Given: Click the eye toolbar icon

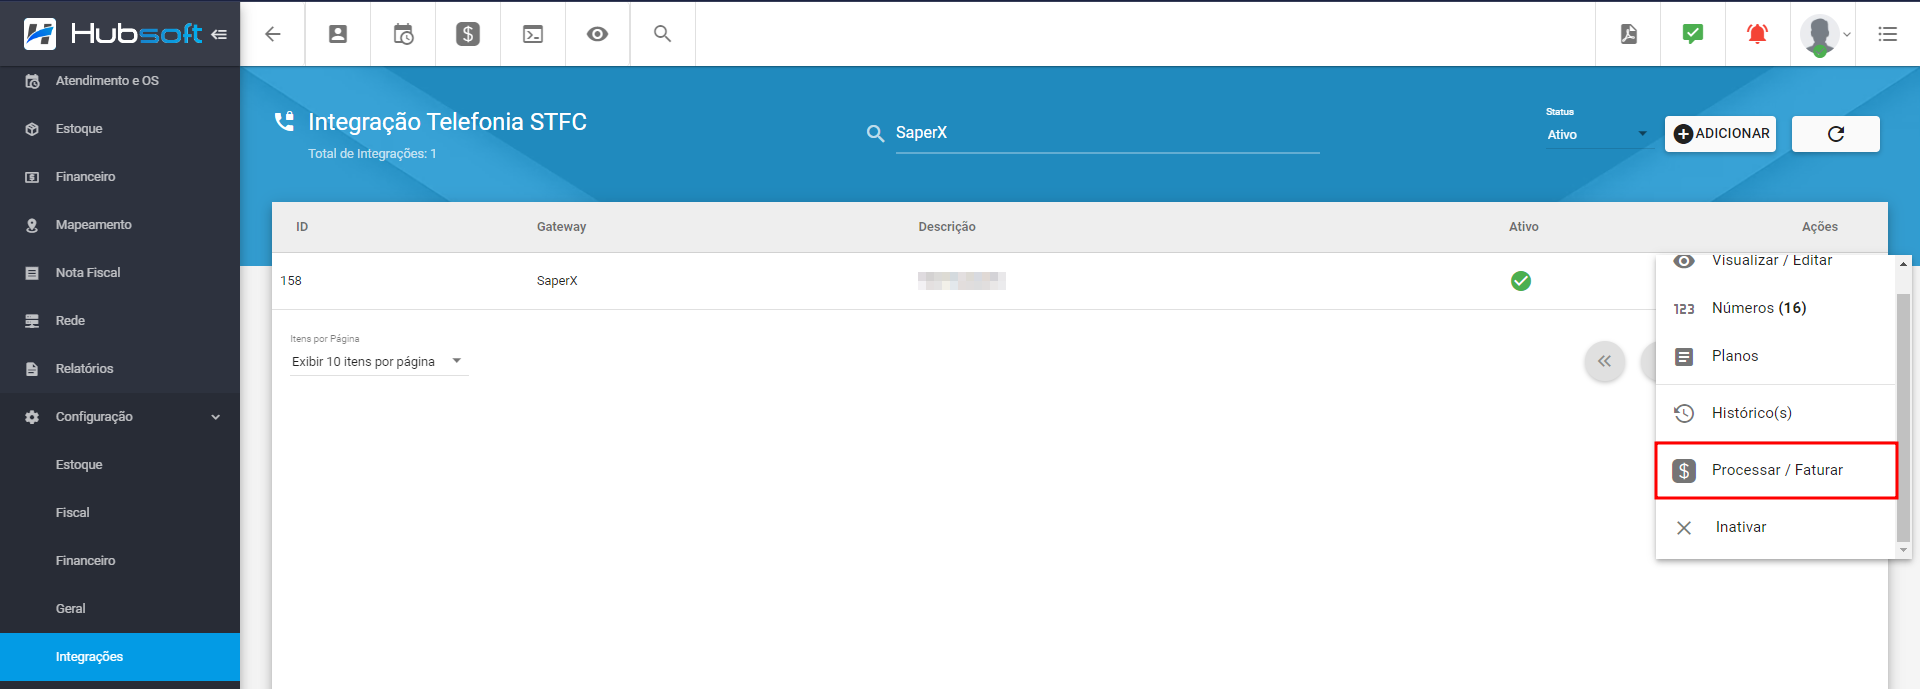Looking at the screenshot, I should (598, 34).
